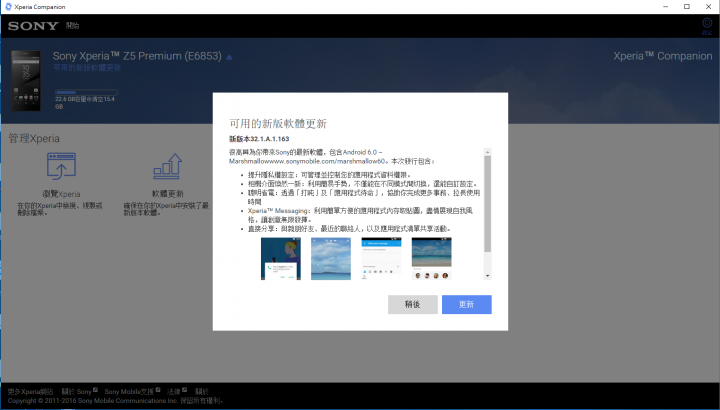Minimize the Xperia Companion window
Image resolution: width=720 pixels, height=410 pixels.
(666, 6)
